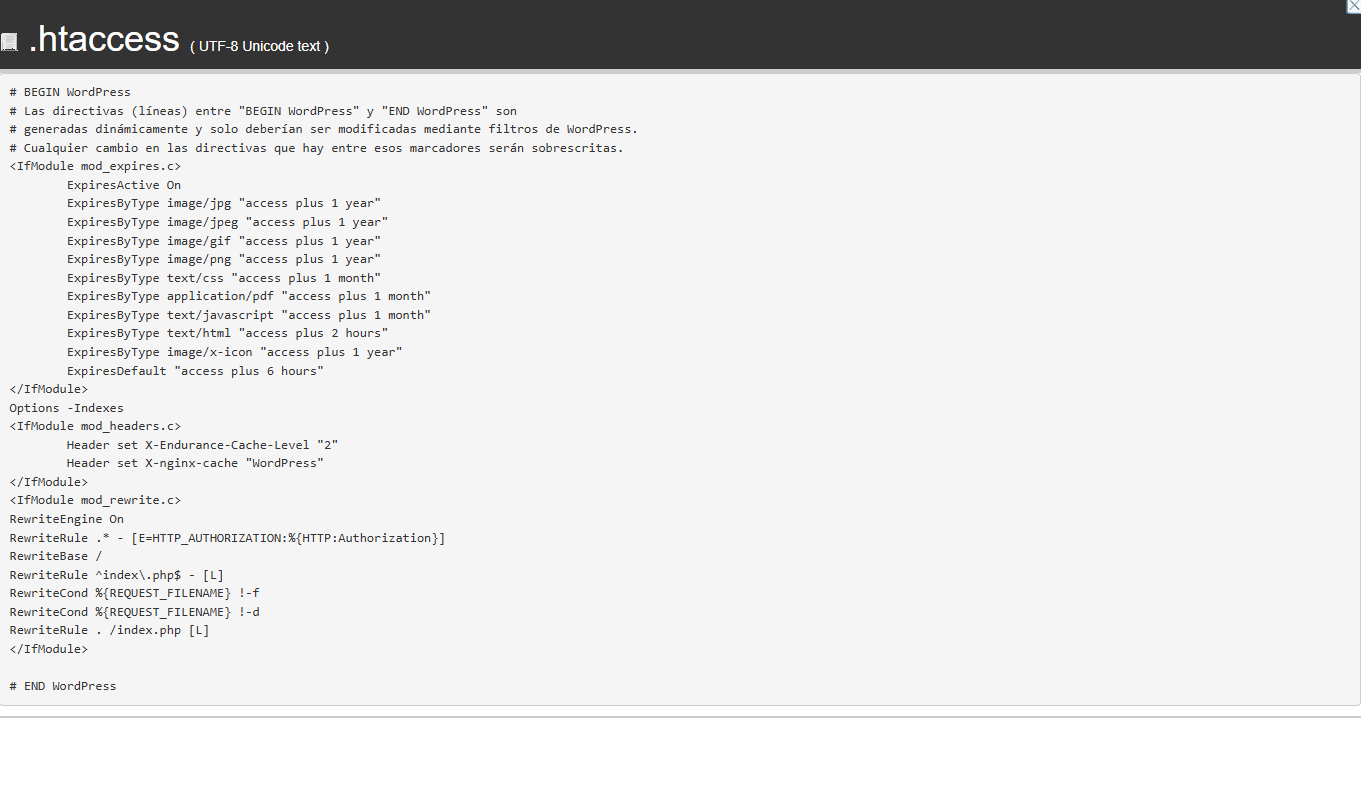The image size is (1361, 792).
Task: Click the document icon beside .htaccess title
Action: (10, 41)
